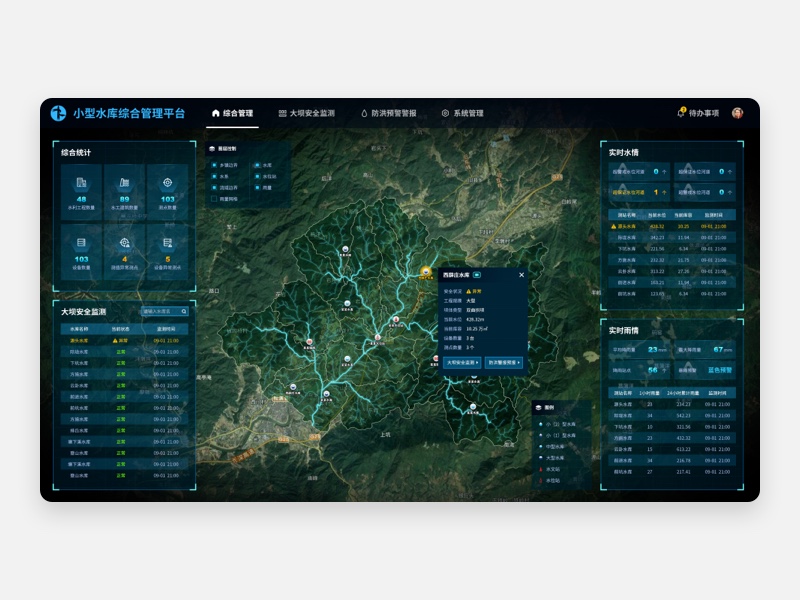The width and height of the screenshot is (800, 600).
Task: Click the abnormal device icon above count 5
Action: (x=167, y=242)
